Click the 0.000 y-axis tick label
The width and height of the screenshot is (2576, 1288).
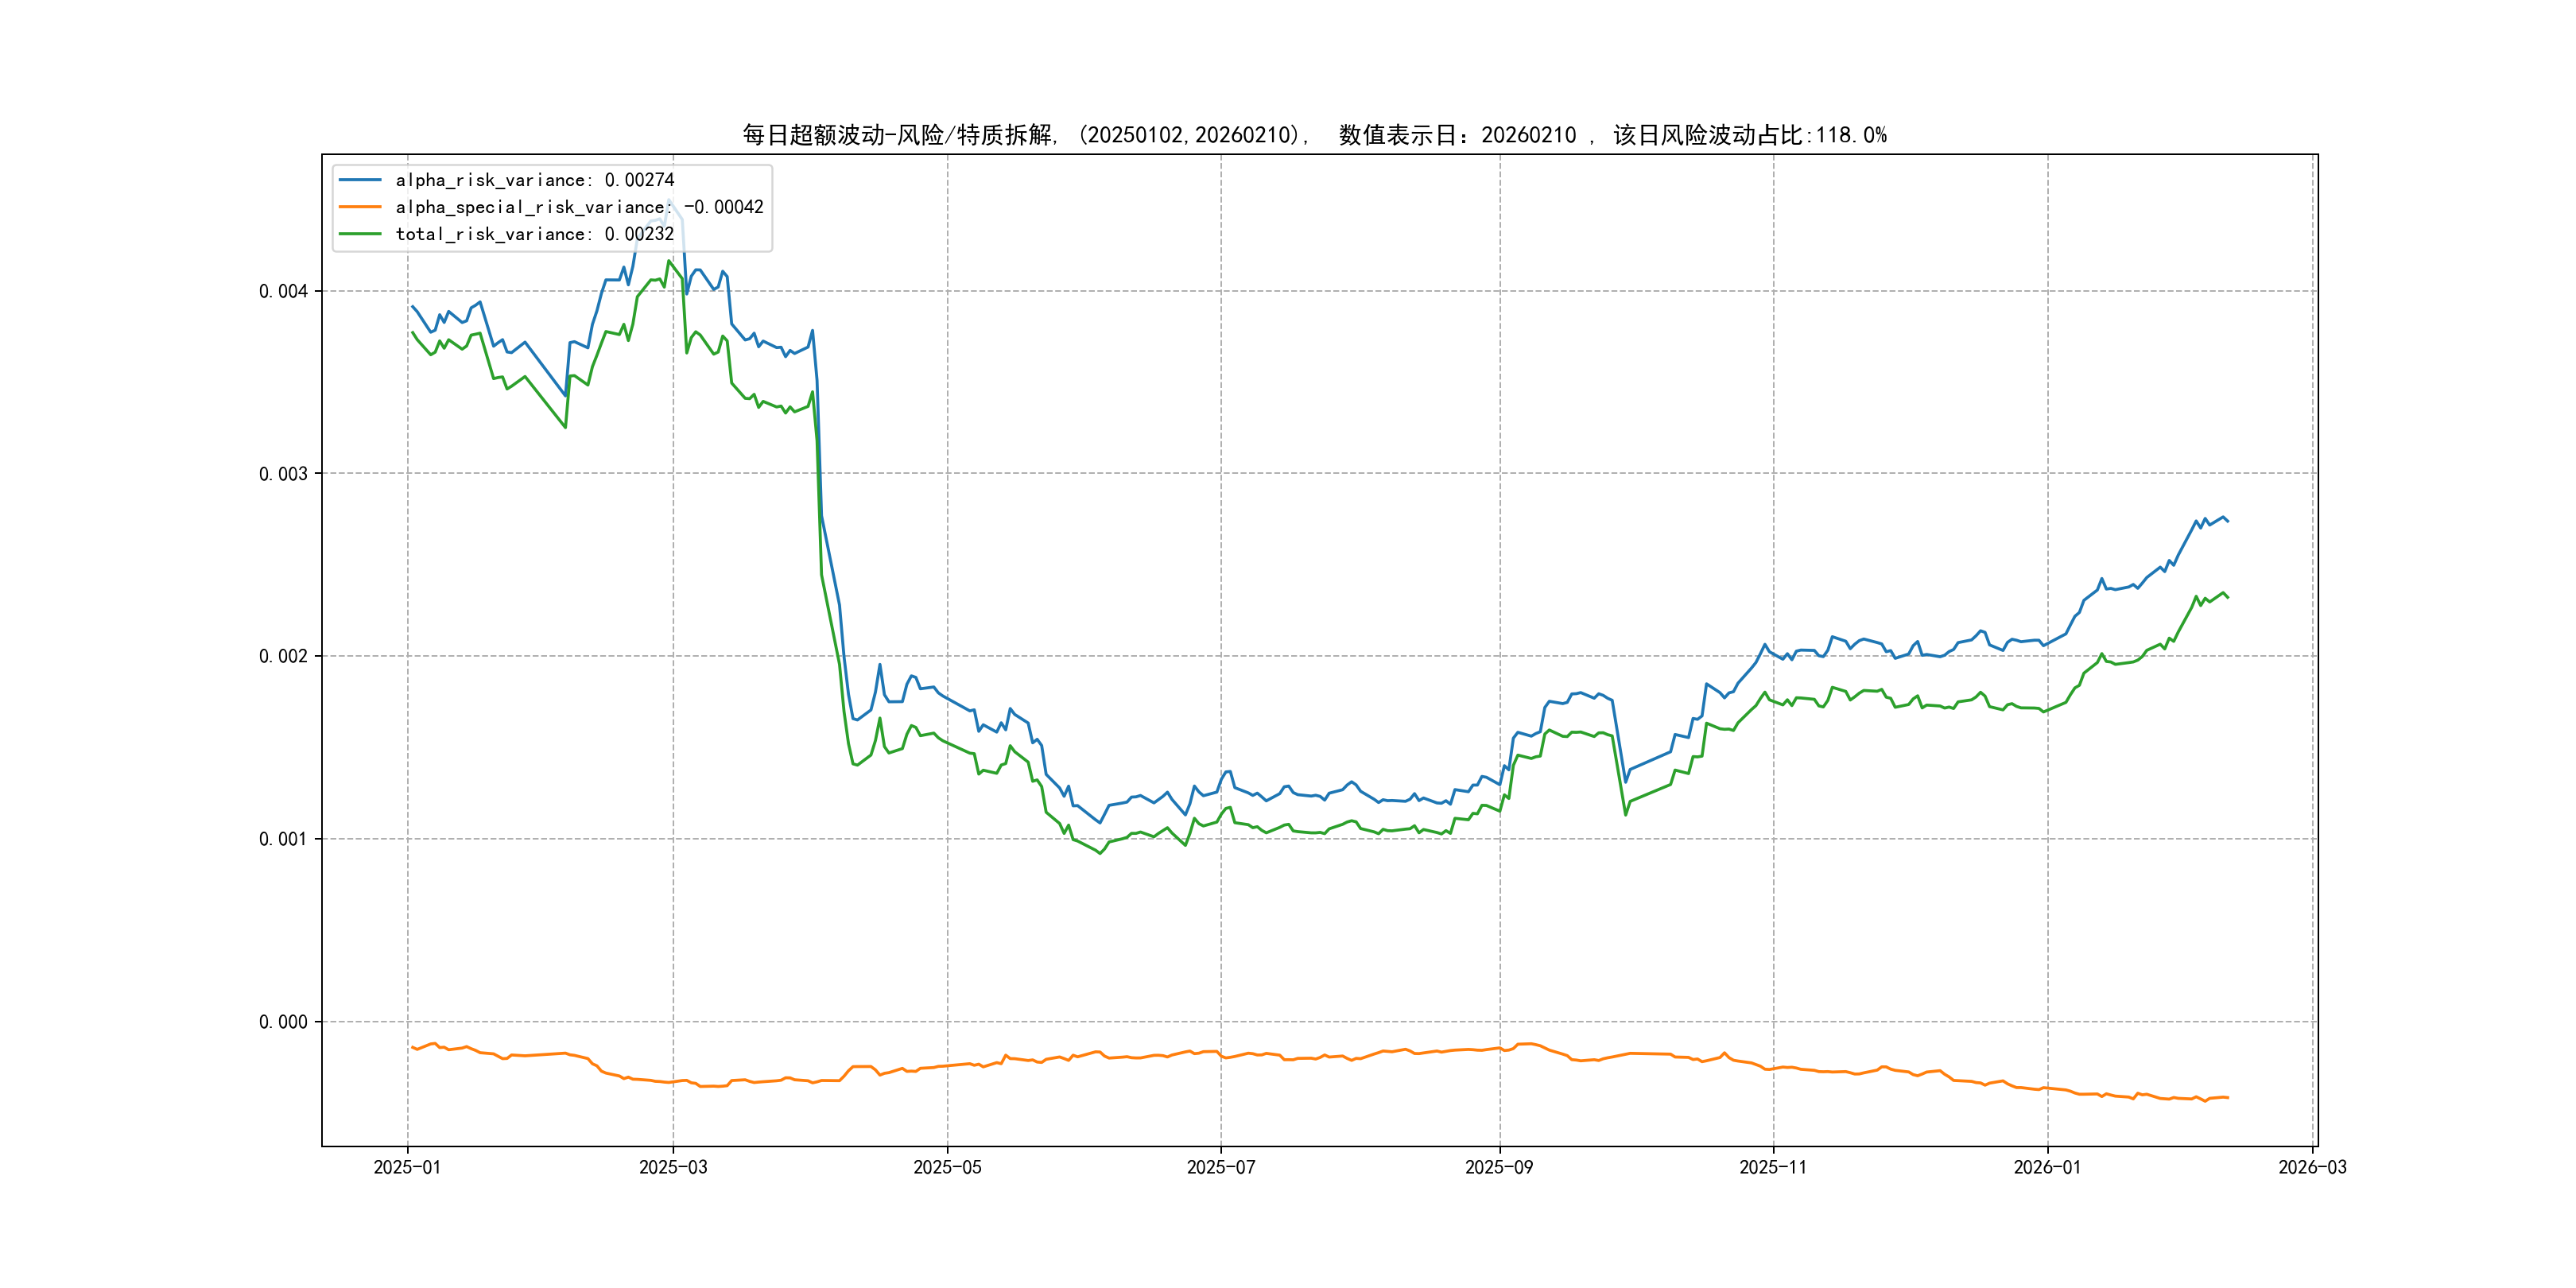283,1022
